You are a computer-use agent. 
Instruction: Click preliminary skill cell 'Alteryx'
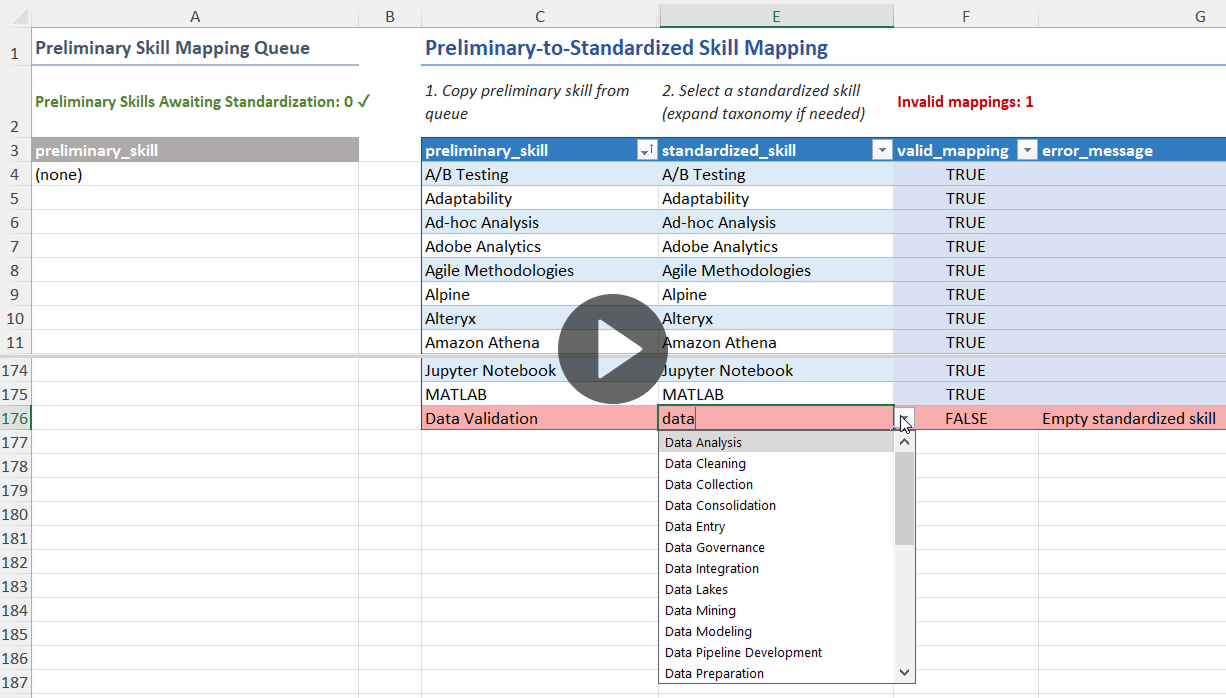(540, 318)
